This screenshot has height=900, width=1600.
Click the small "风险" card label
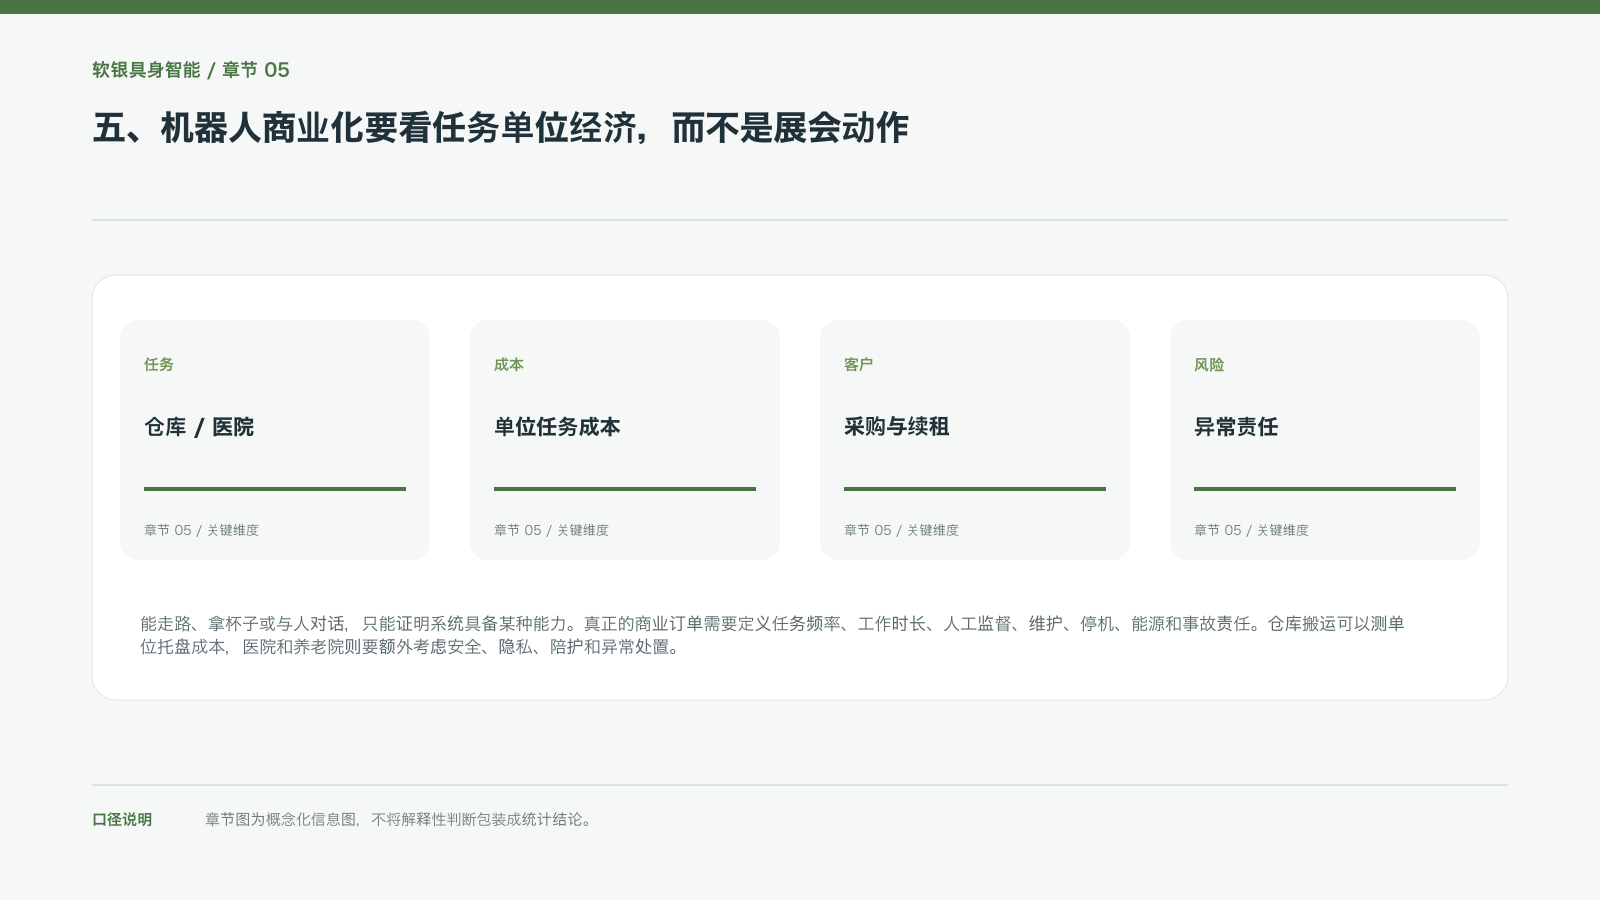[x=1209, y=365]
